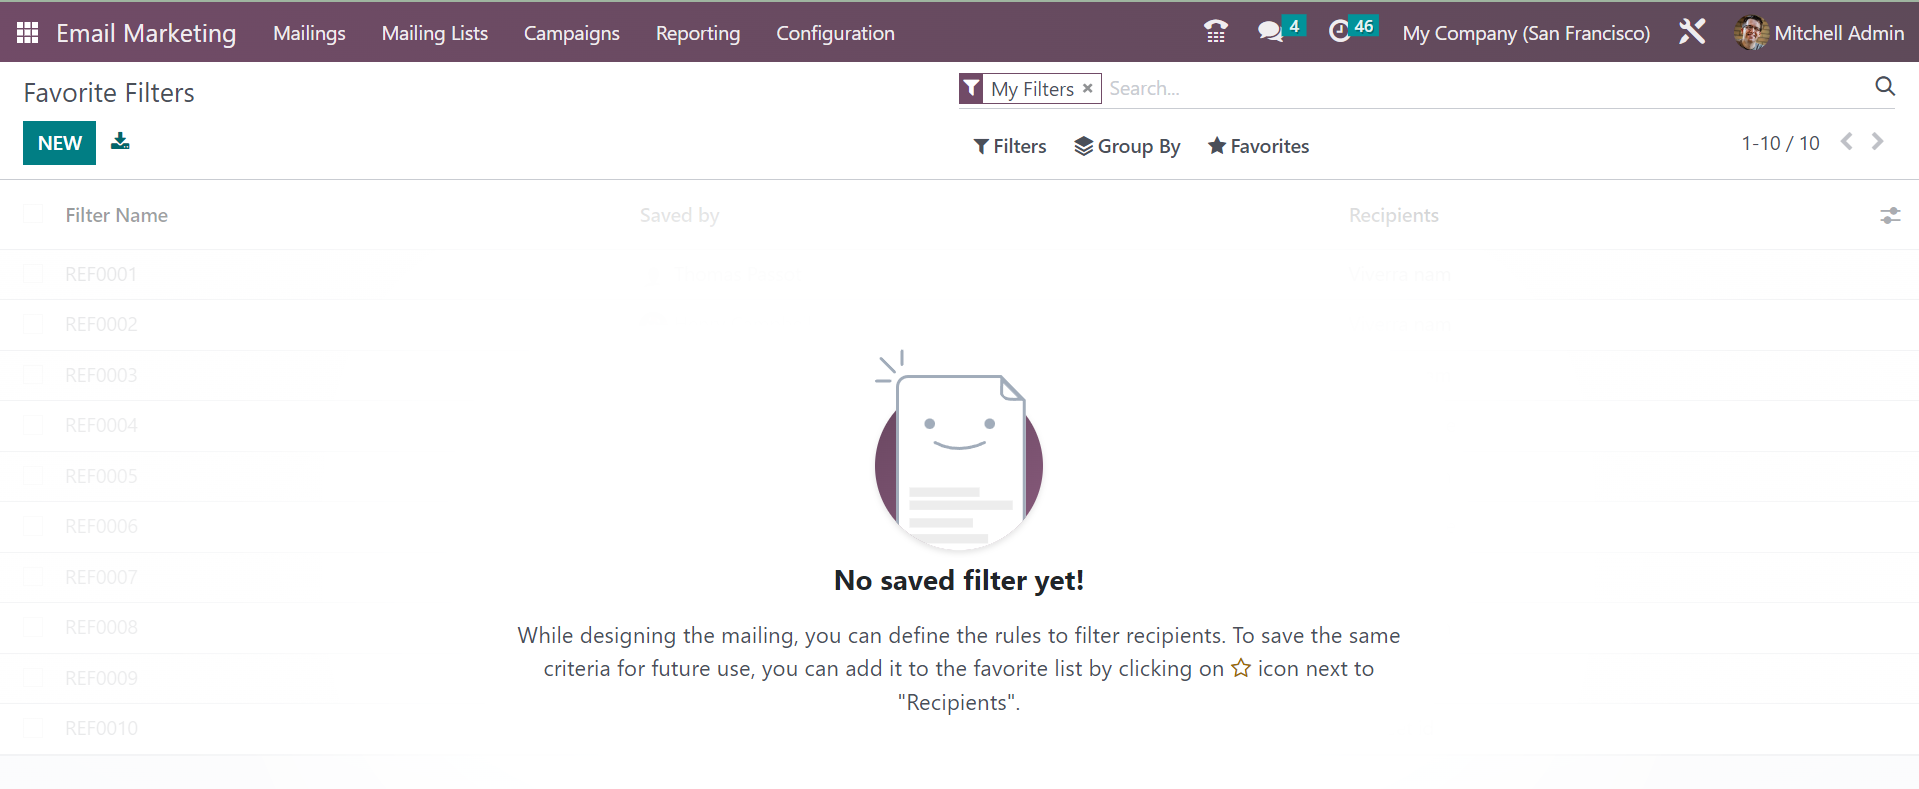Remove the My Filters facet
The image size is (1919, 789).
pos(1087,88)
